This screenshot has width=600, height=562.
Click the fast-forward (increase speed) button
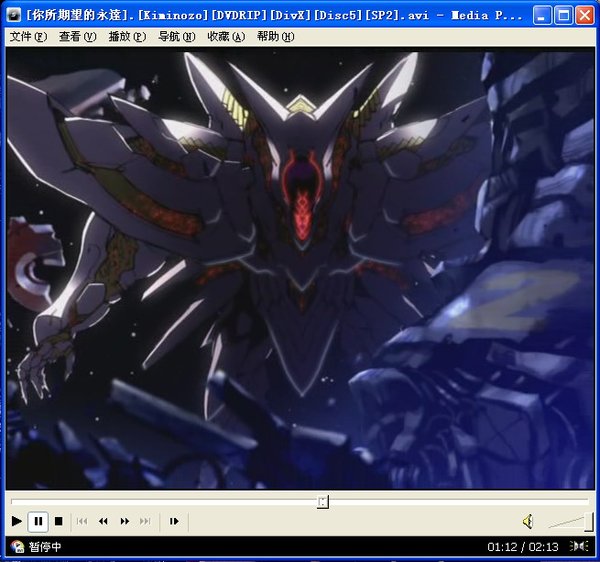[125, 521]
